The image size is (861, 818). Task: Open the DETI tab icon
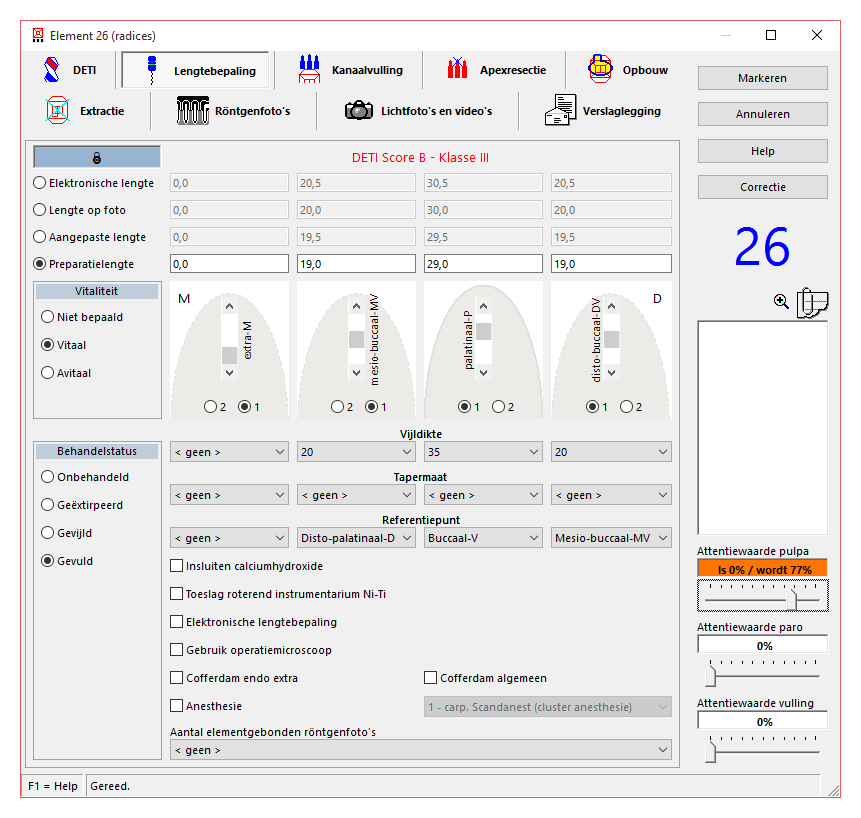pyautogui.click(x=52, y=70)
